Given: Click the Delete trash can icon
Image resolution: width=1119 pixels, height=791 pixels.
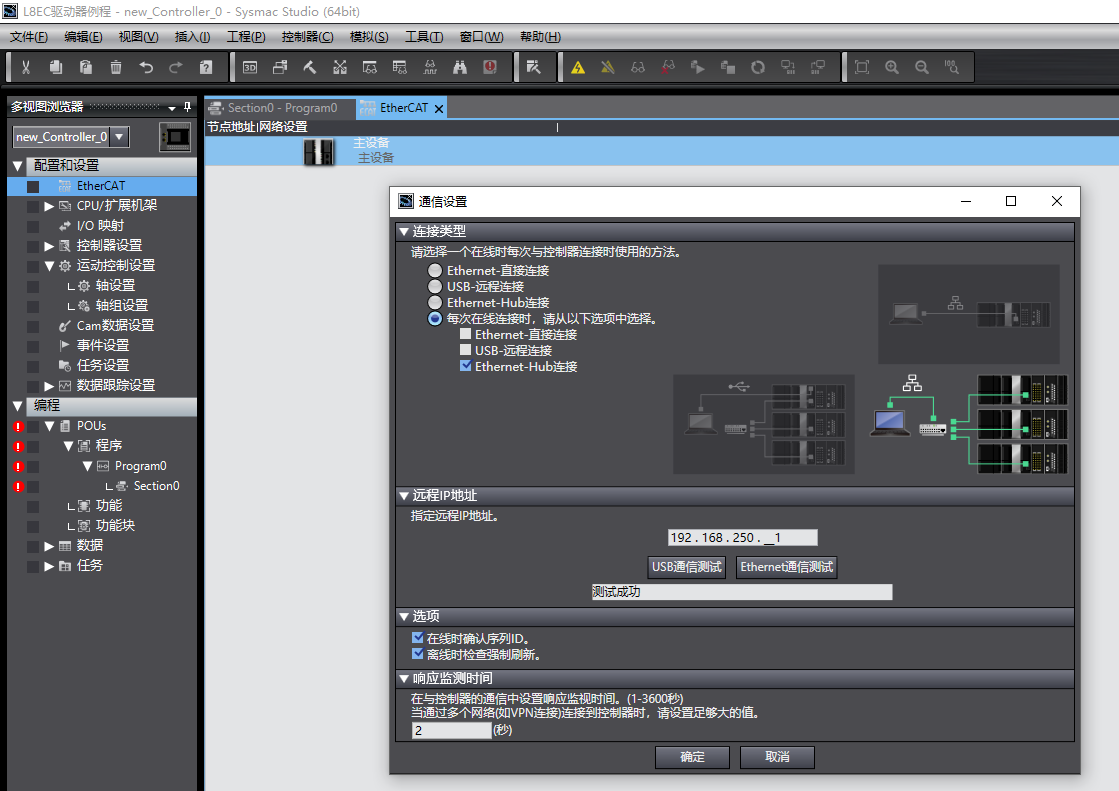Looking at the screenshot, I should (116, 67).
